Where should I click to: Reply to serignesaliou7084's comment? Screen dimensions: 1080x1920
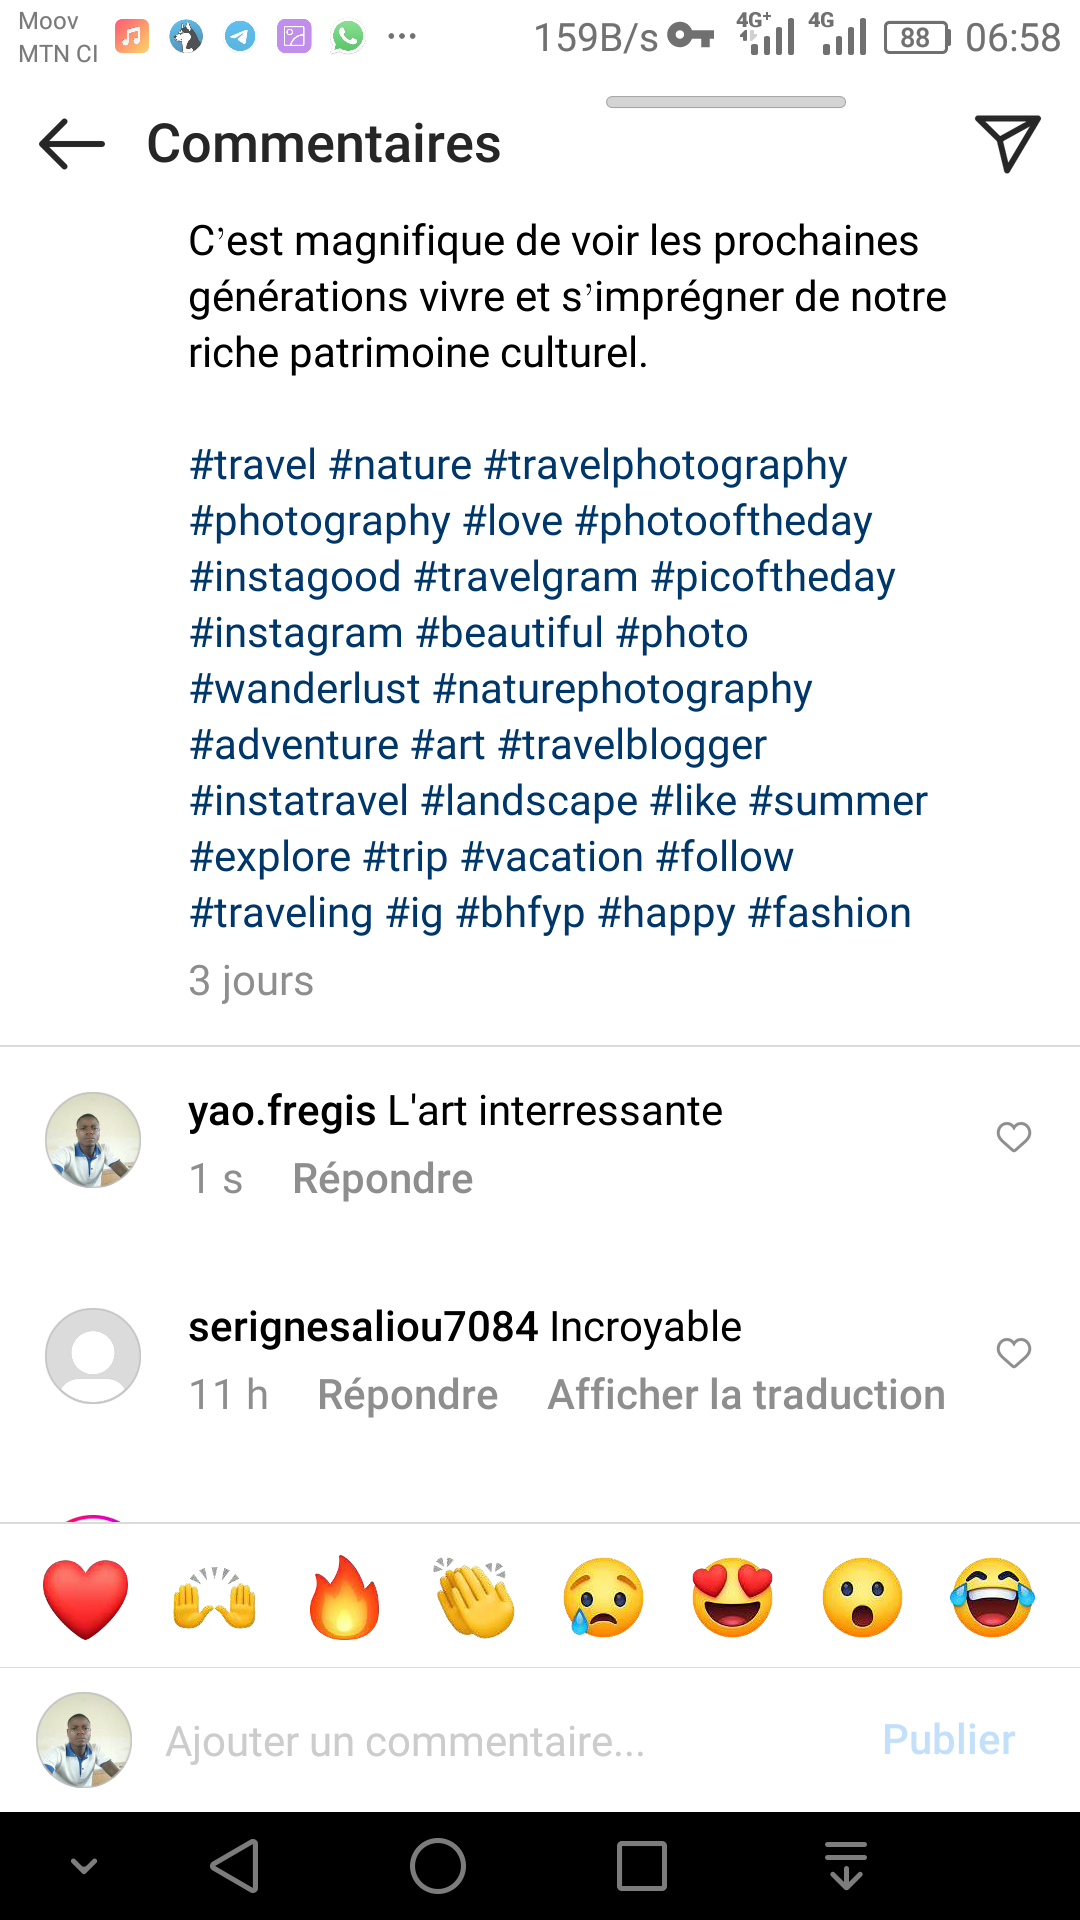407,1395
